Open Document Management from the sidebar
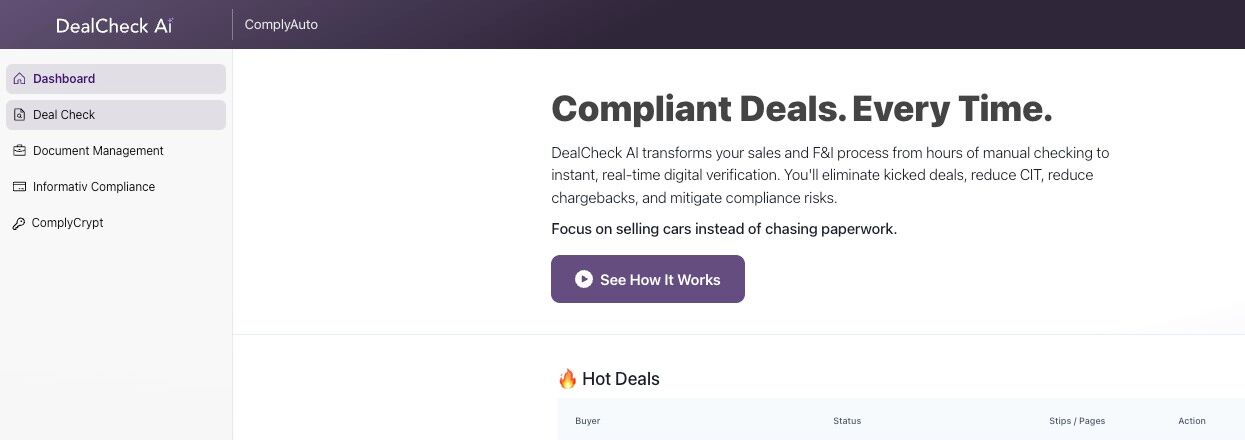Viewport: 1245px width, 440px height. [98, 151]
